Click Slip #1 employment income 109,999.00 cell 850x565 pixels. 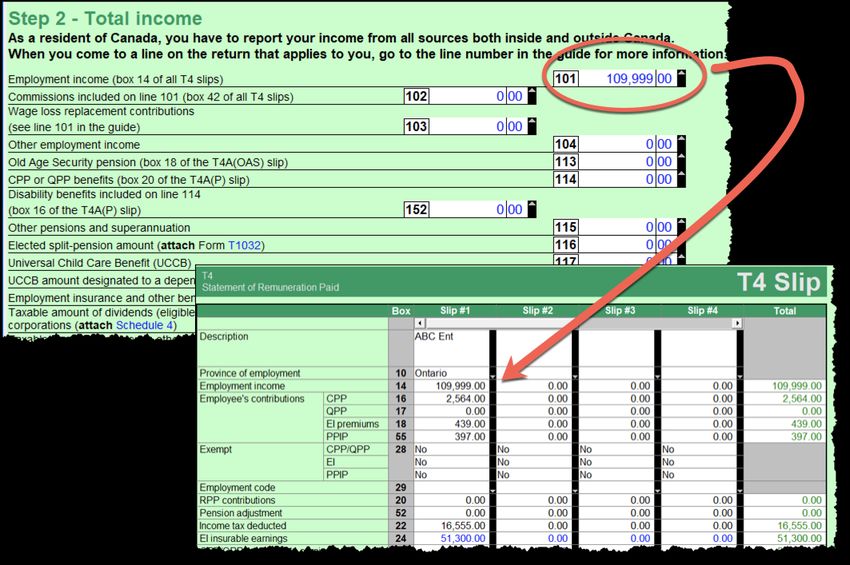451,386
